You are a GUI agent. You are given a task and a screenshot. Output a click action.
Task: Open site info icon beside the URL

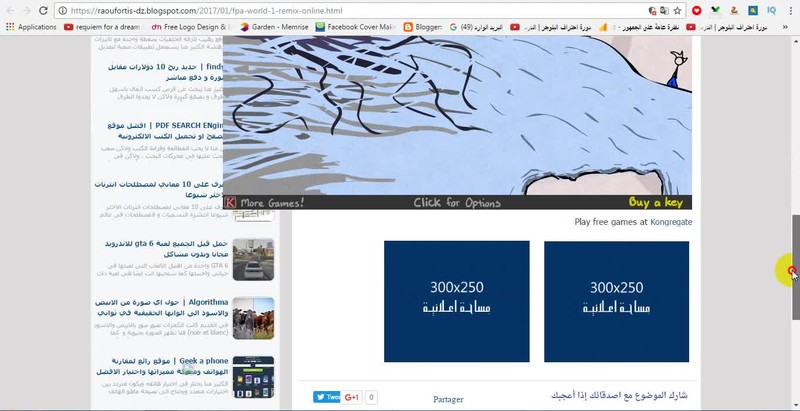tap(63, 11)
